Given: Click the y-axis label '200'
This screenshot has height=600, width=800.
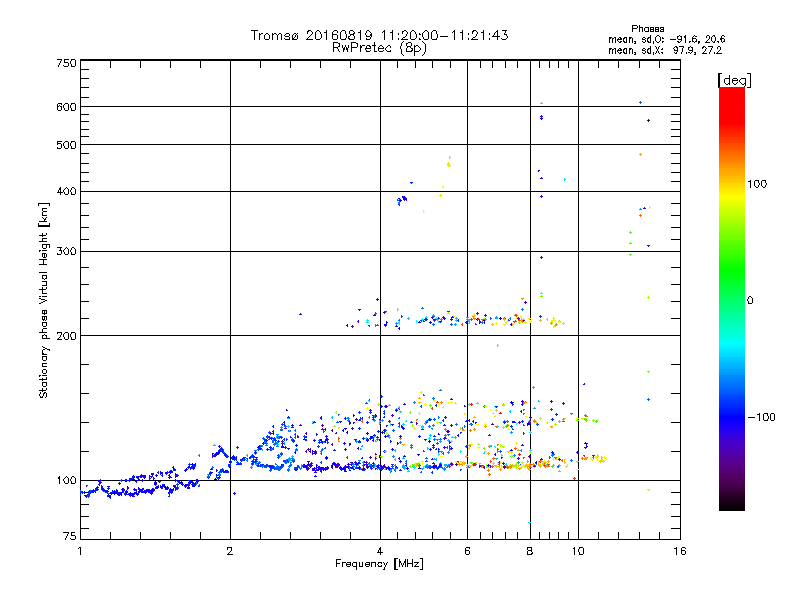Looking at the screenshot, I should click(x=66, y=336).
